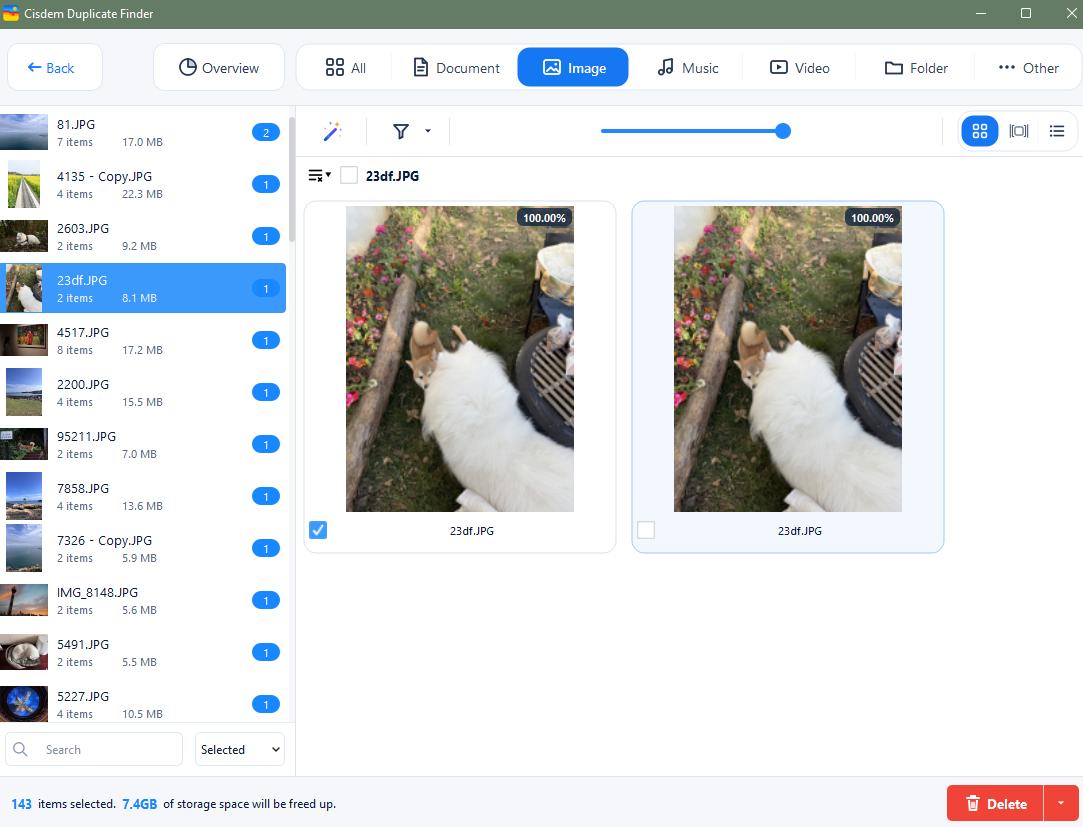Viewport: 1083px width, 827px height.
Task: Click the second 23df.JPG image preview
Action: point(787,359)
